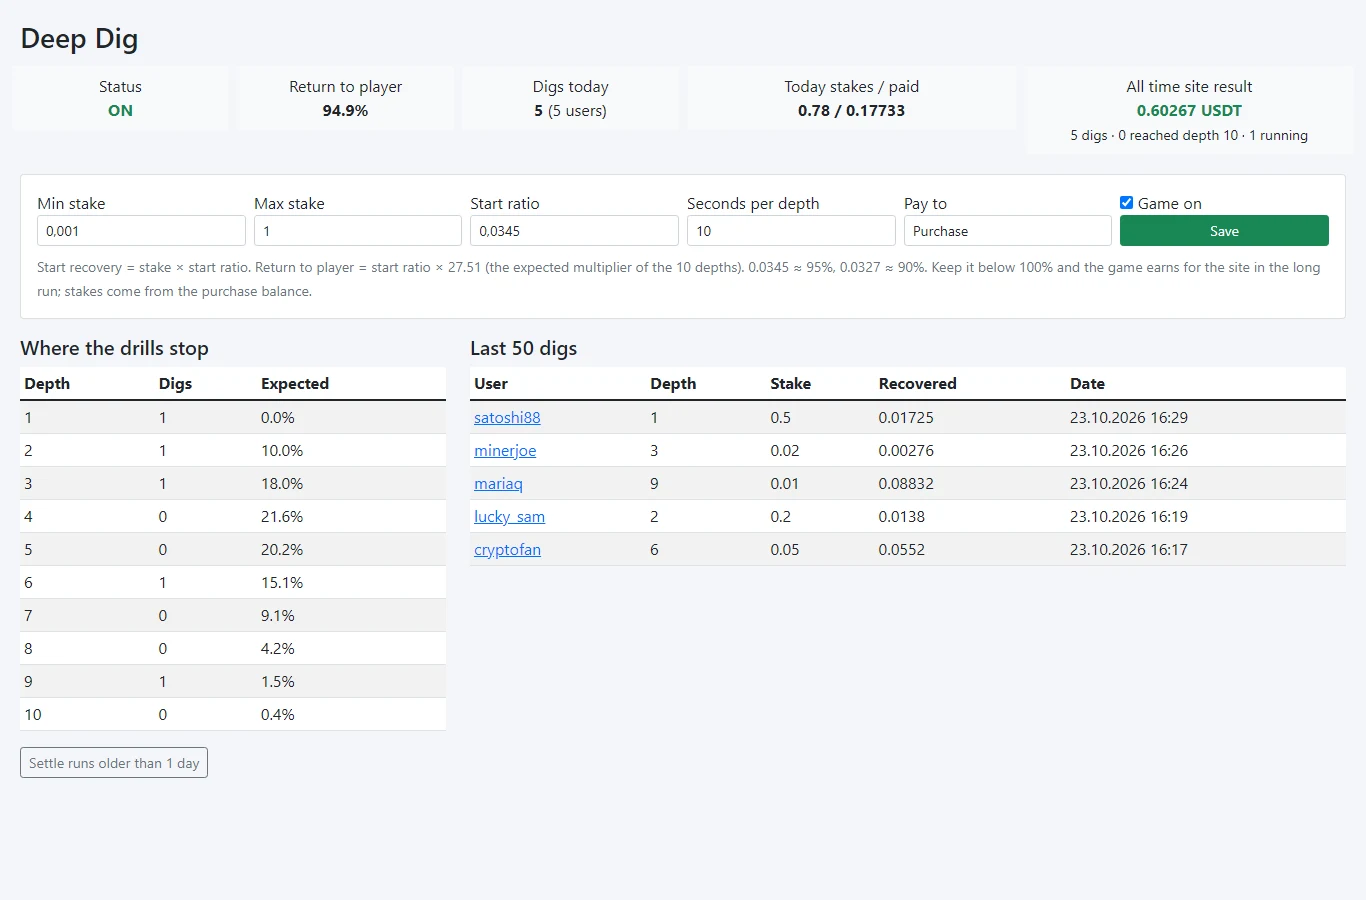
Task: Save the Deep Dig settings
Action: point(1224,231)
